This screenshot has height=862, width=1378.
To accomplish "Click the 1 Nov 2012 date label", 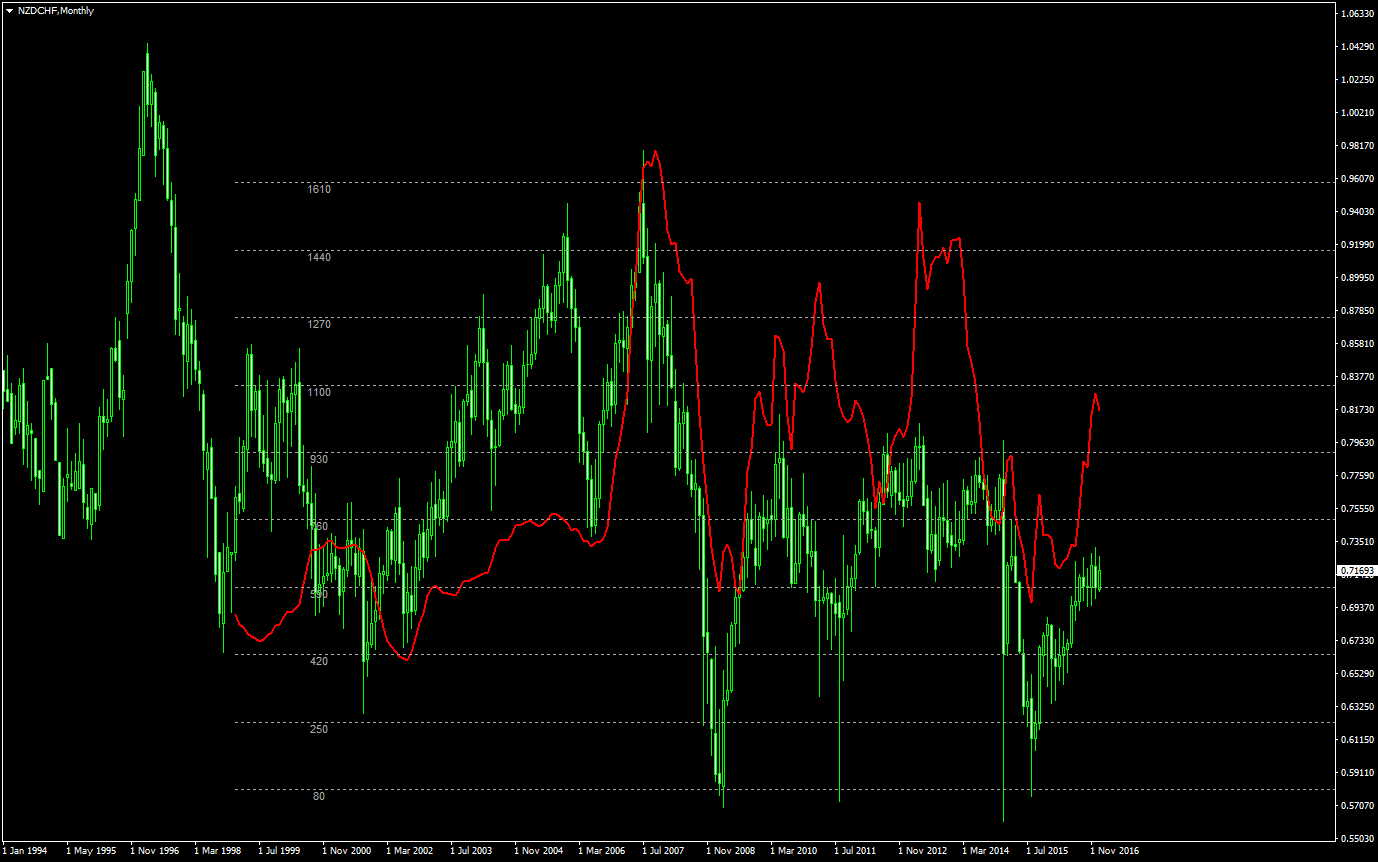I will (x=923, y=851).
